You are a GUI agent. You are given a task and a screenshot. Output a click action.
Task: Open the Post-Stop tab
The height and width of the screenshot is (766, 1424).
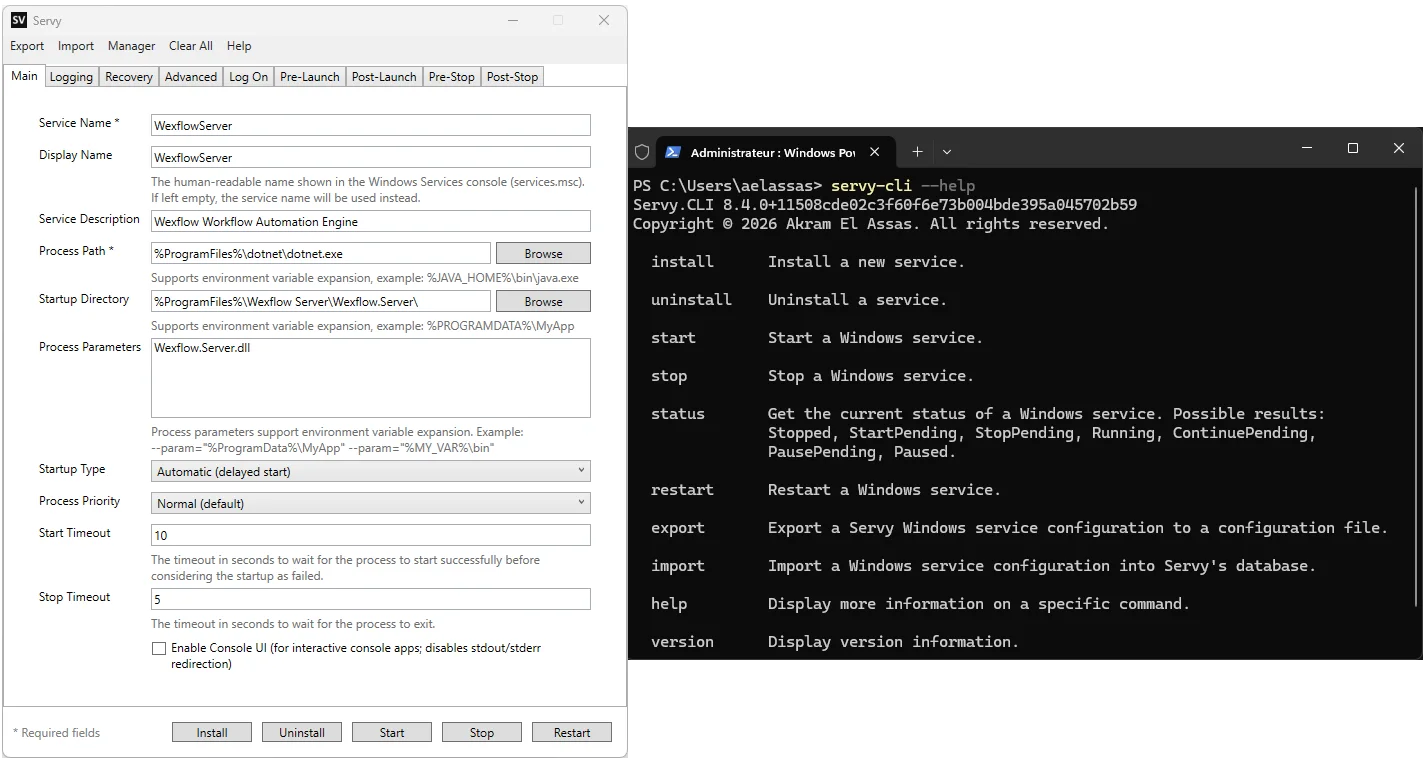(x=512, y=77)
